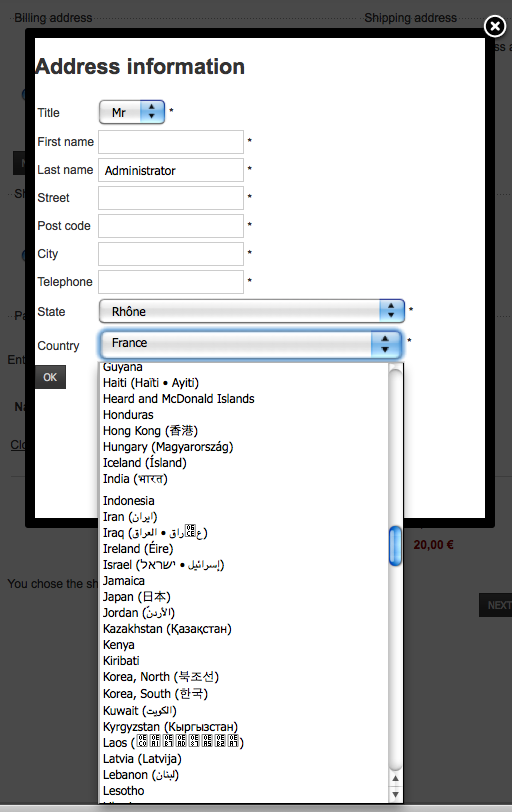Click the Country dropdown showing France
This screenshot has height=812, width=512.
[x=251, y=344]
